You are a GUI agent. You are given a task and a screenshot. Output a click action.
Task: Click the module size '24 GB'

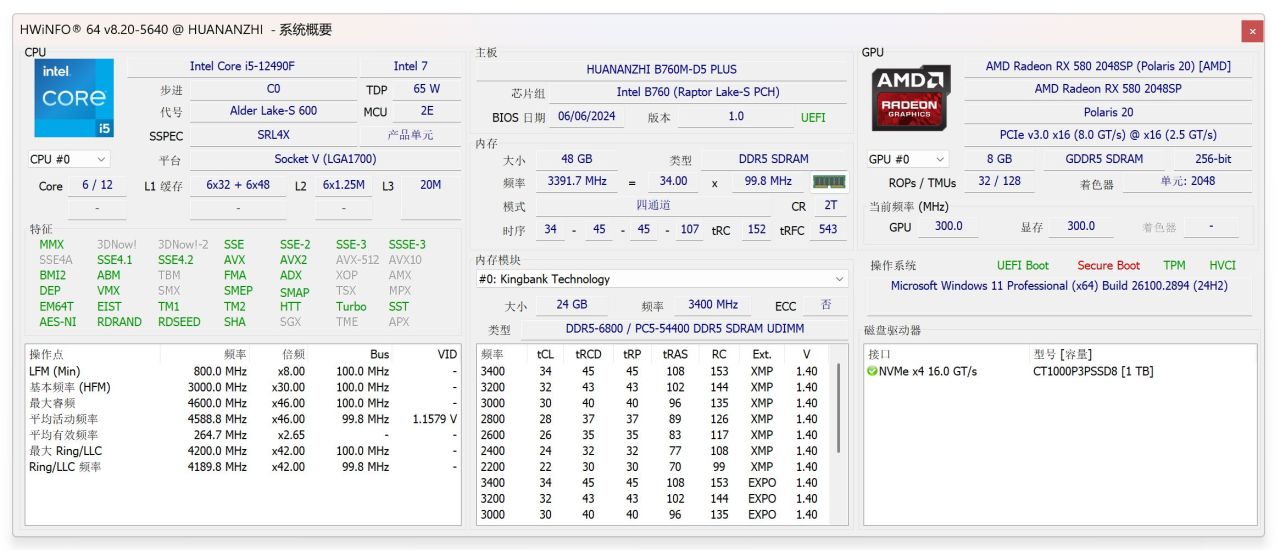pyautogui.click(x=572, y=305)
